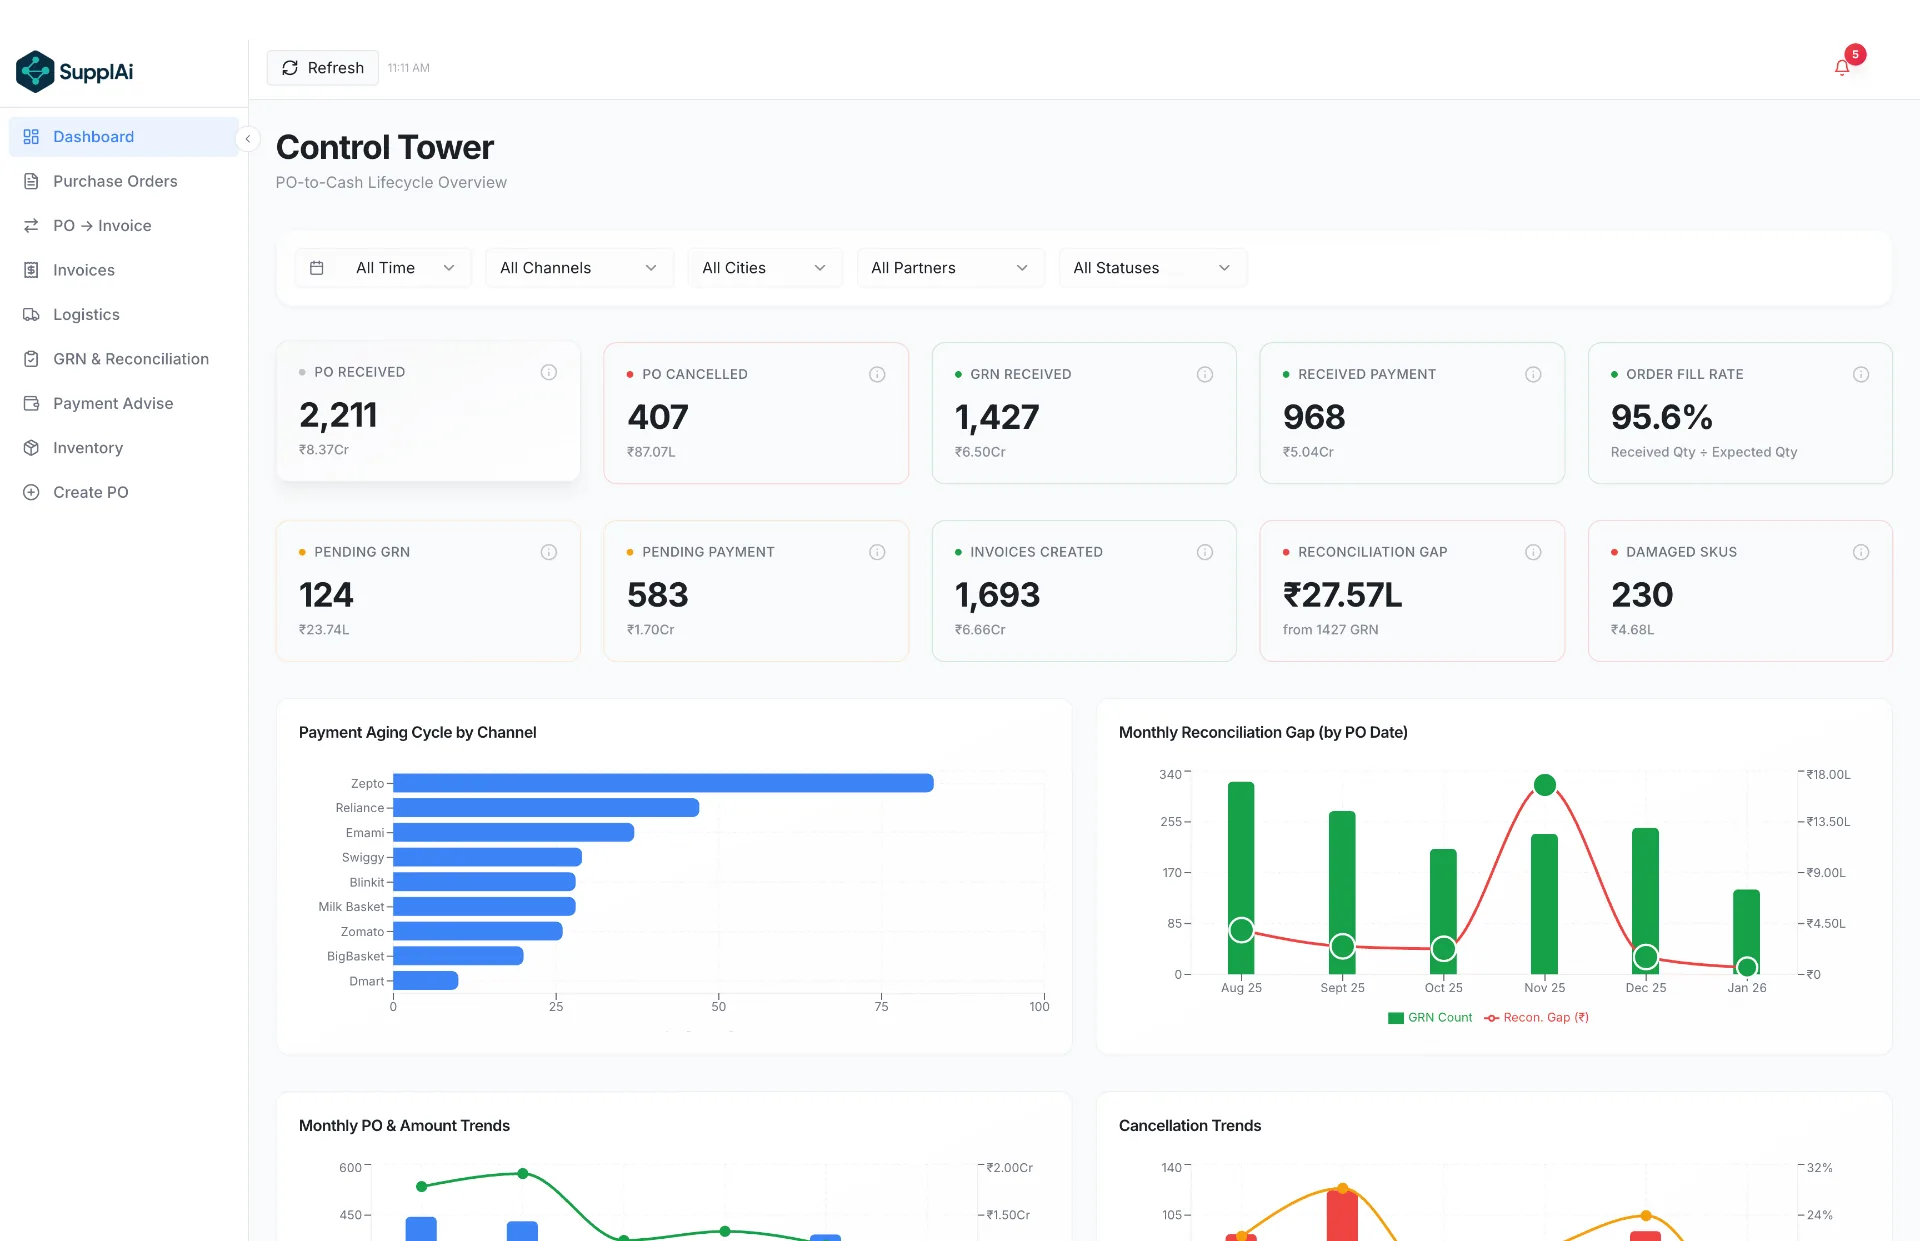Screen dimensions: 1920x1241
Task: Open Invoices page
Action: pos(124,270)
